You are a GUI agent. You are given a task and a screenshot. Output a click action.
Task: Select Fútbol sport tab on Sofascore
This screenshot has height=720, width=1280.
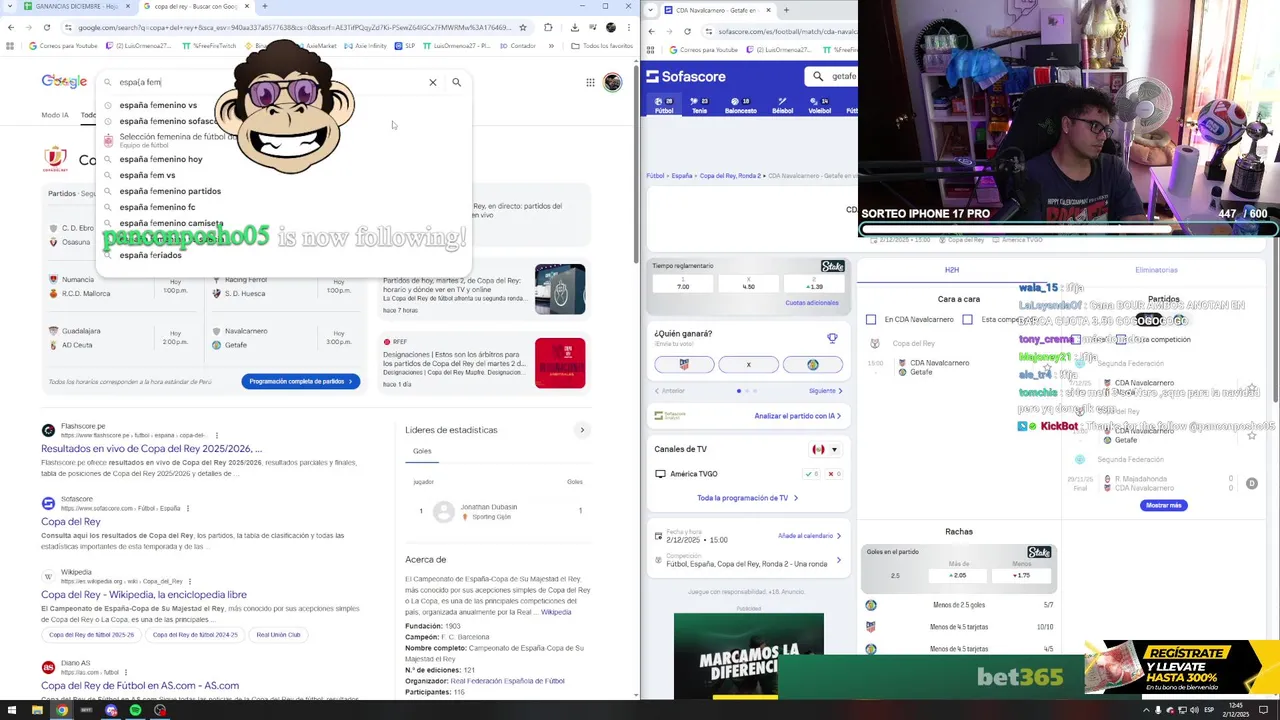pos(664,105)
